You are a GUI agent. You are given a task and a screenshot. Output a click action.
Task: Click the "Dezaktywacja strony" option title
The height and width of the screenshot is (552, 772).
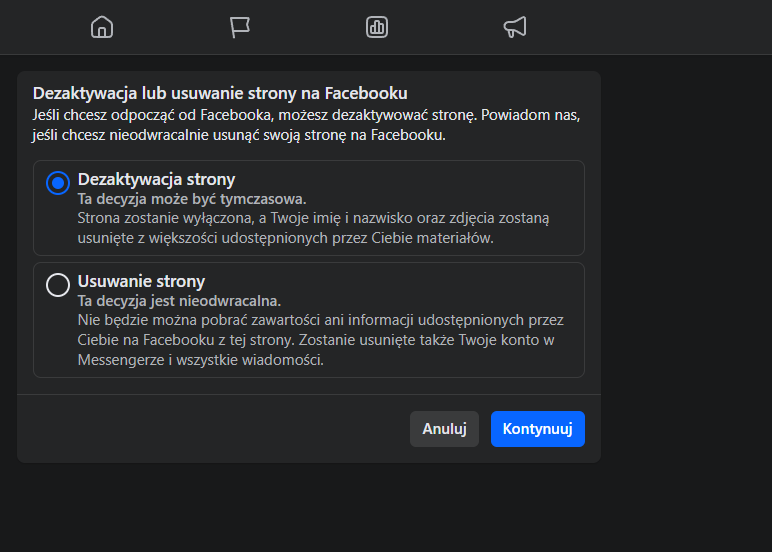pos(156,180)
